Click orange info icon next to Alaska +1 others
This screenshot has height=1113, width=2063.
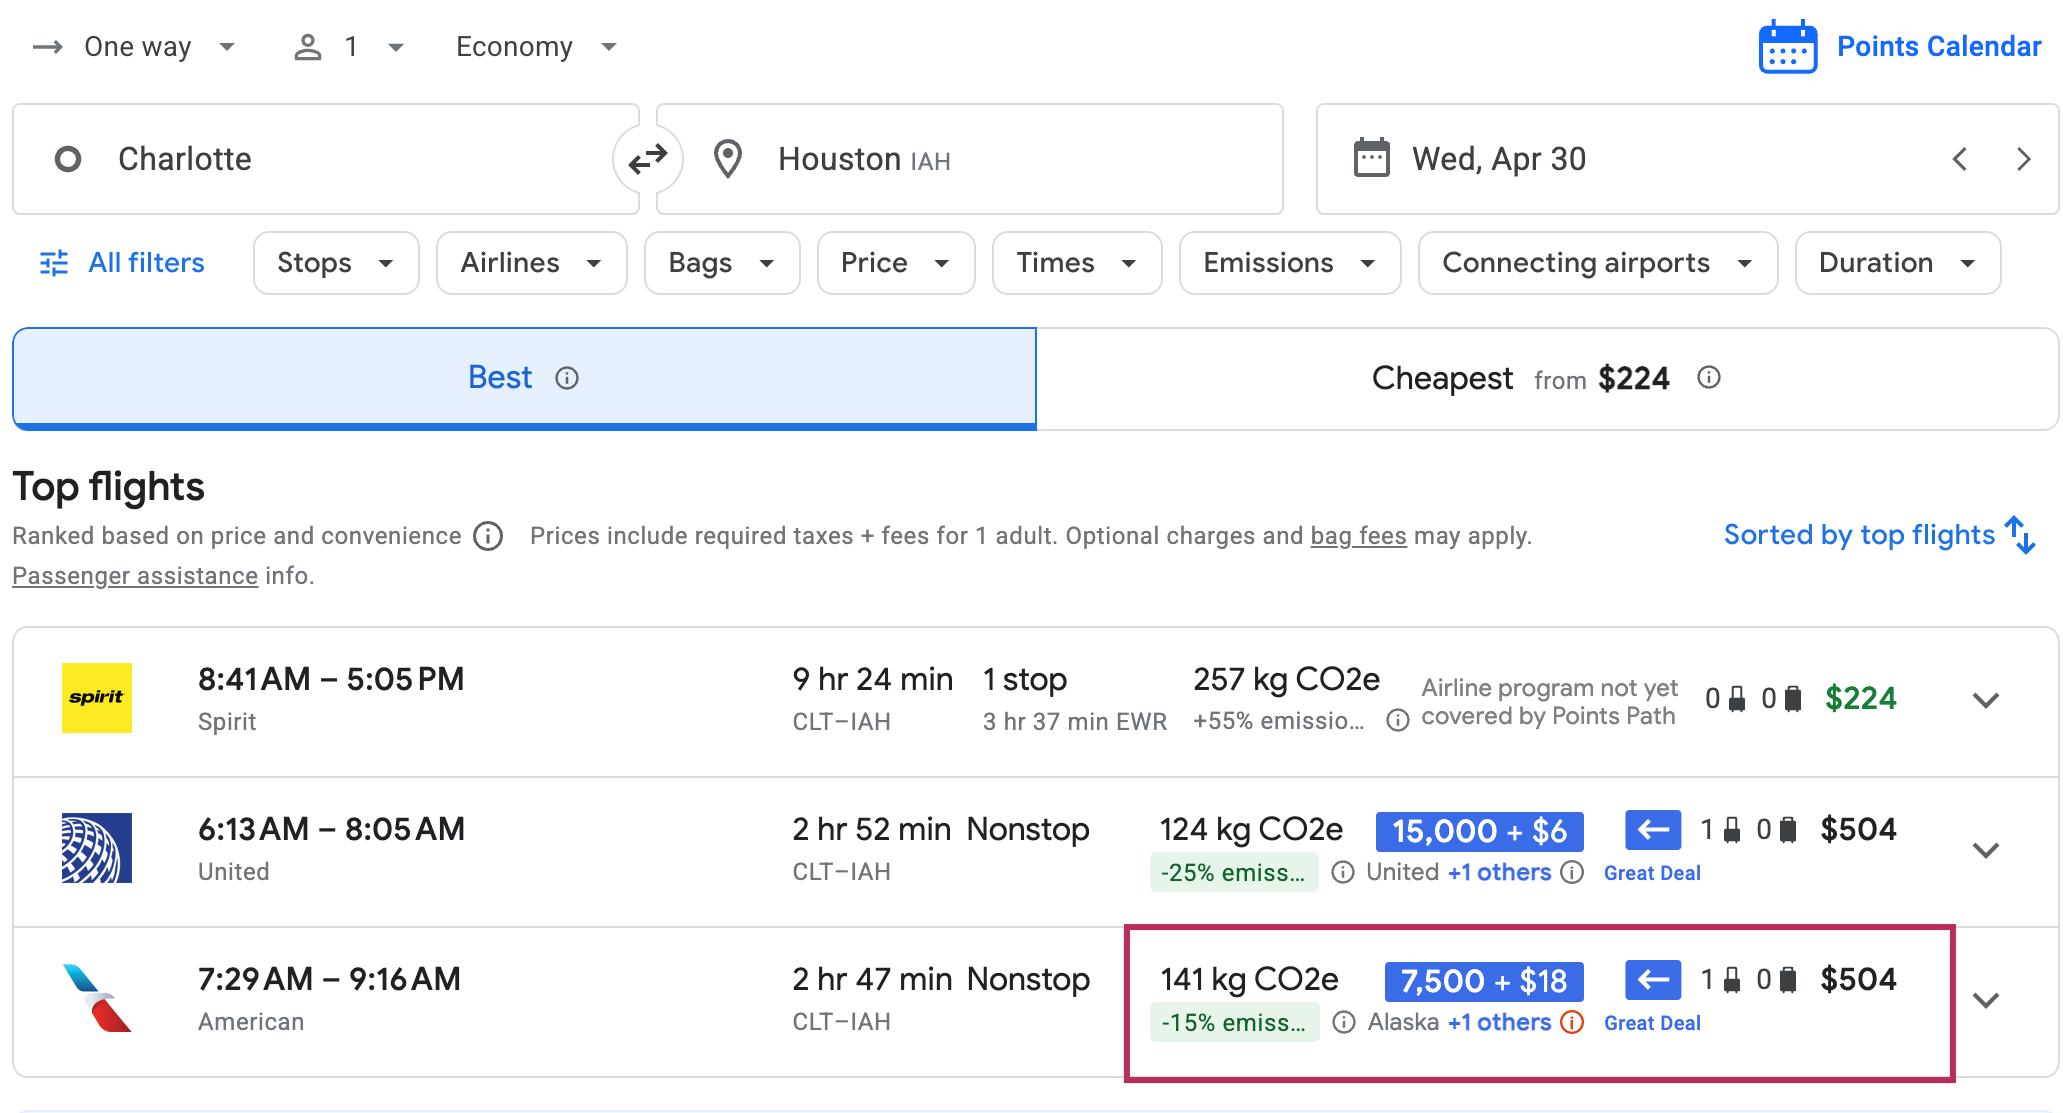point(1572,1022)
